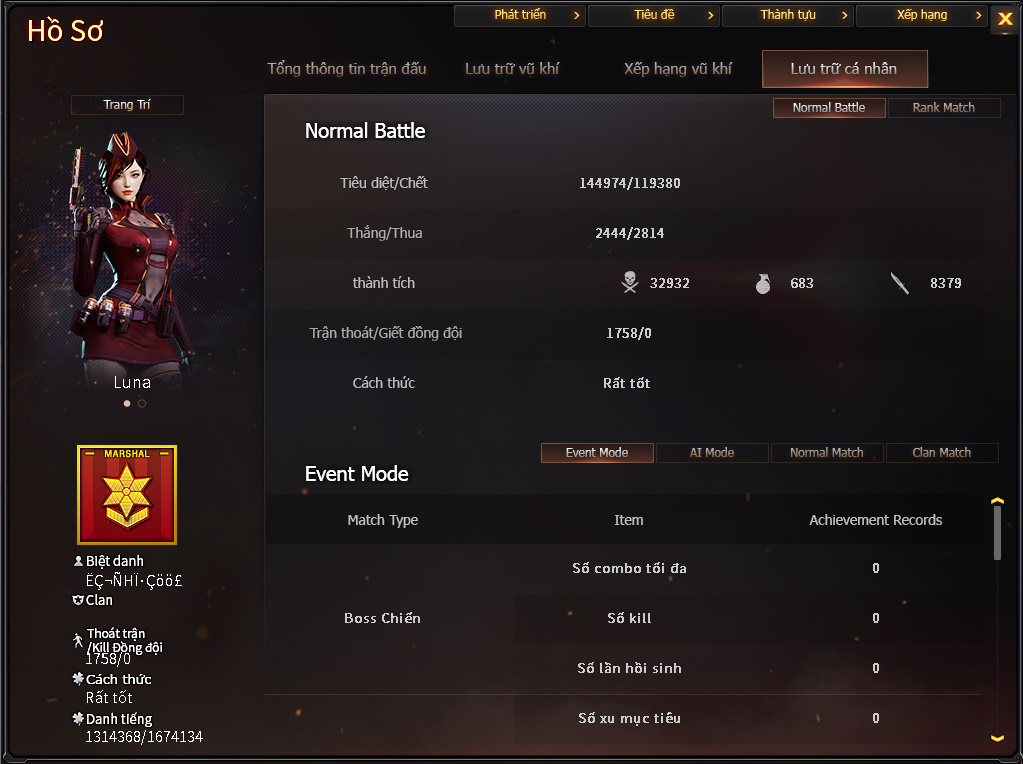Click the knife kills icon

900,283
